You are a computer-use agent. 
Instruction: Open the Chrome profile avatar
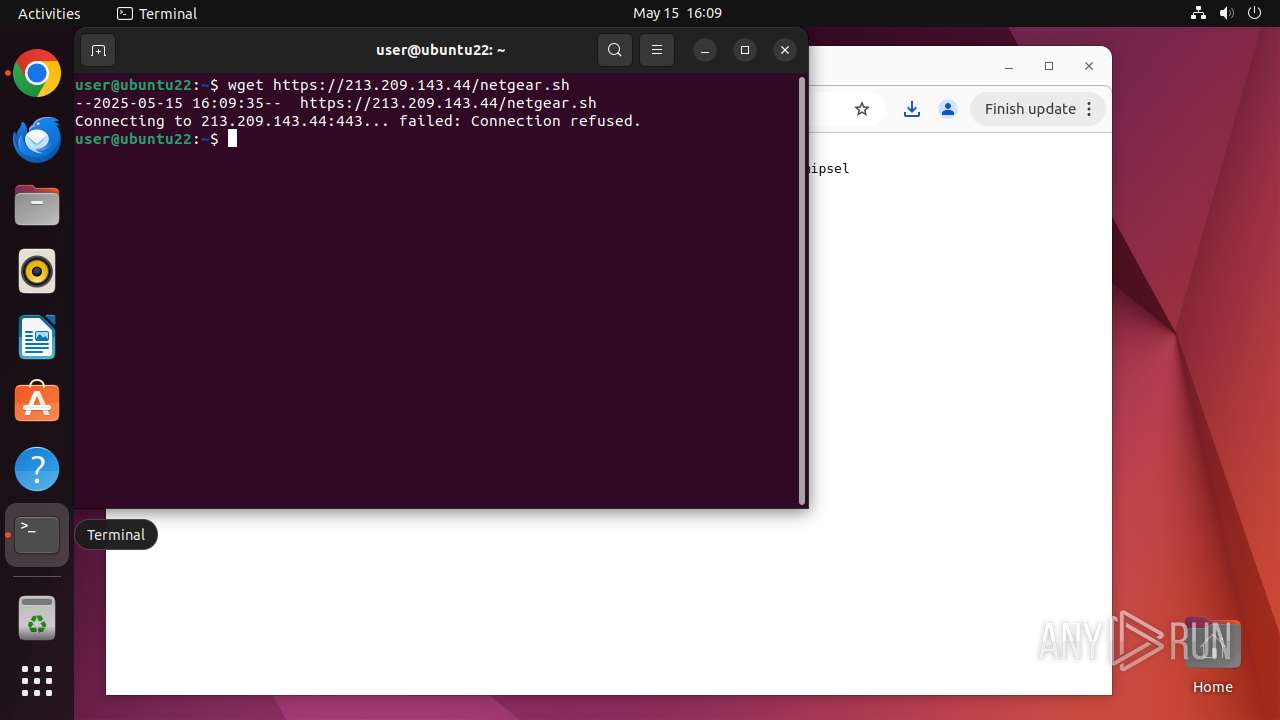948,109
